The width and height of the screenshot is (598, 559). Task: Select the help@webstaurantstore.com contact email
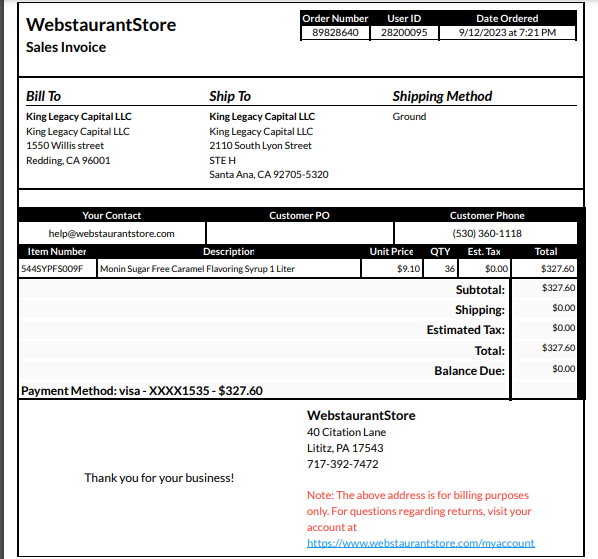tap(111, 233)
